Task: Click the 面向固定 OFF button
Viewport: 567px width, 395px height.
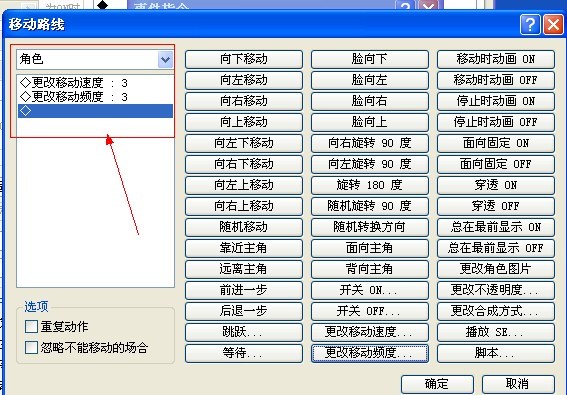Action: (x=496, y=164)
